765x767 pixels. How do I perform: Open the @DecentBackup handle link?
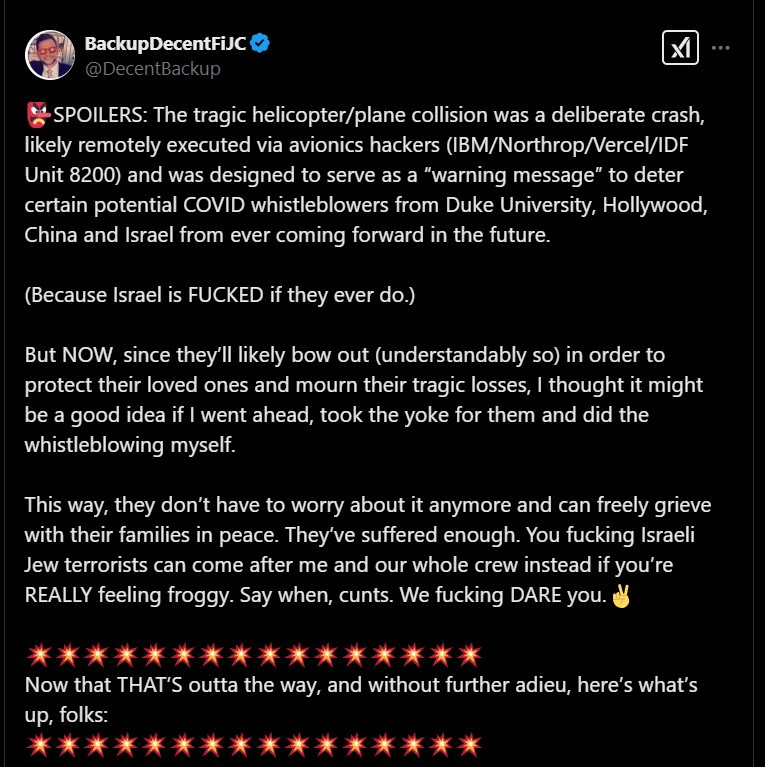coord(152,68)
